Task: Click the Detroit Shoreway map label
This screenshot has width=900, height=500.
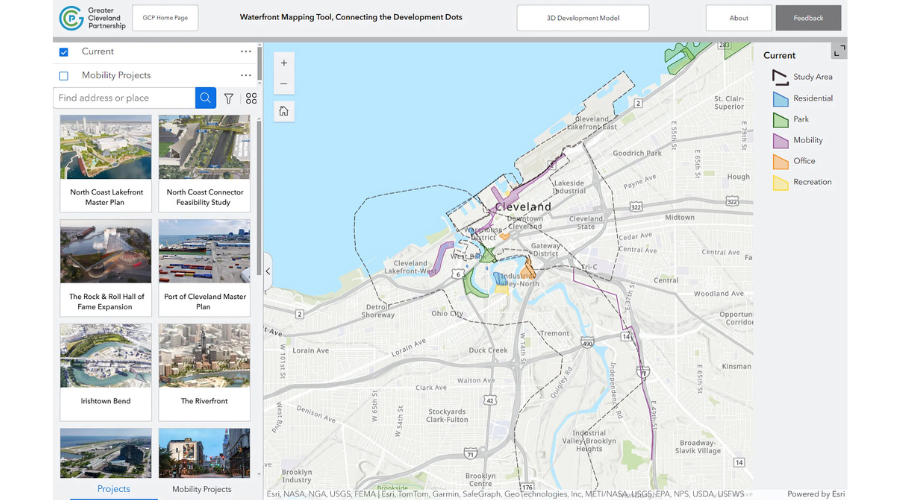Action: (x=378, y=311)
